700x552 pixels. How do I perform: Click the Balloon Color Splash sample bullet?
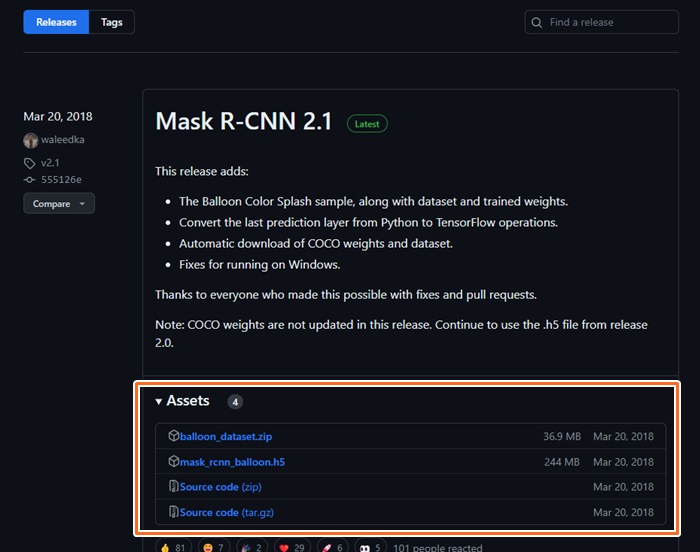pos(373,201)
